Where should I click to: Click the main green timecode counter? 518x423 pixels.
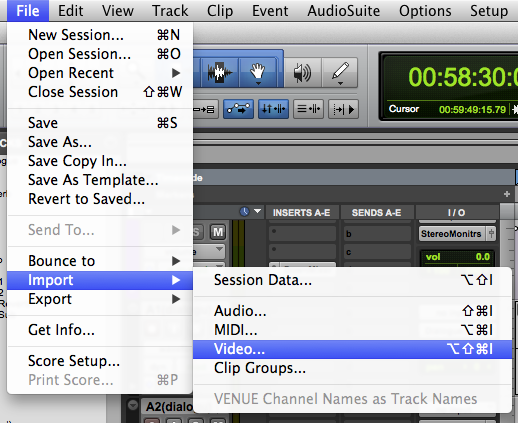pos(462,77)
